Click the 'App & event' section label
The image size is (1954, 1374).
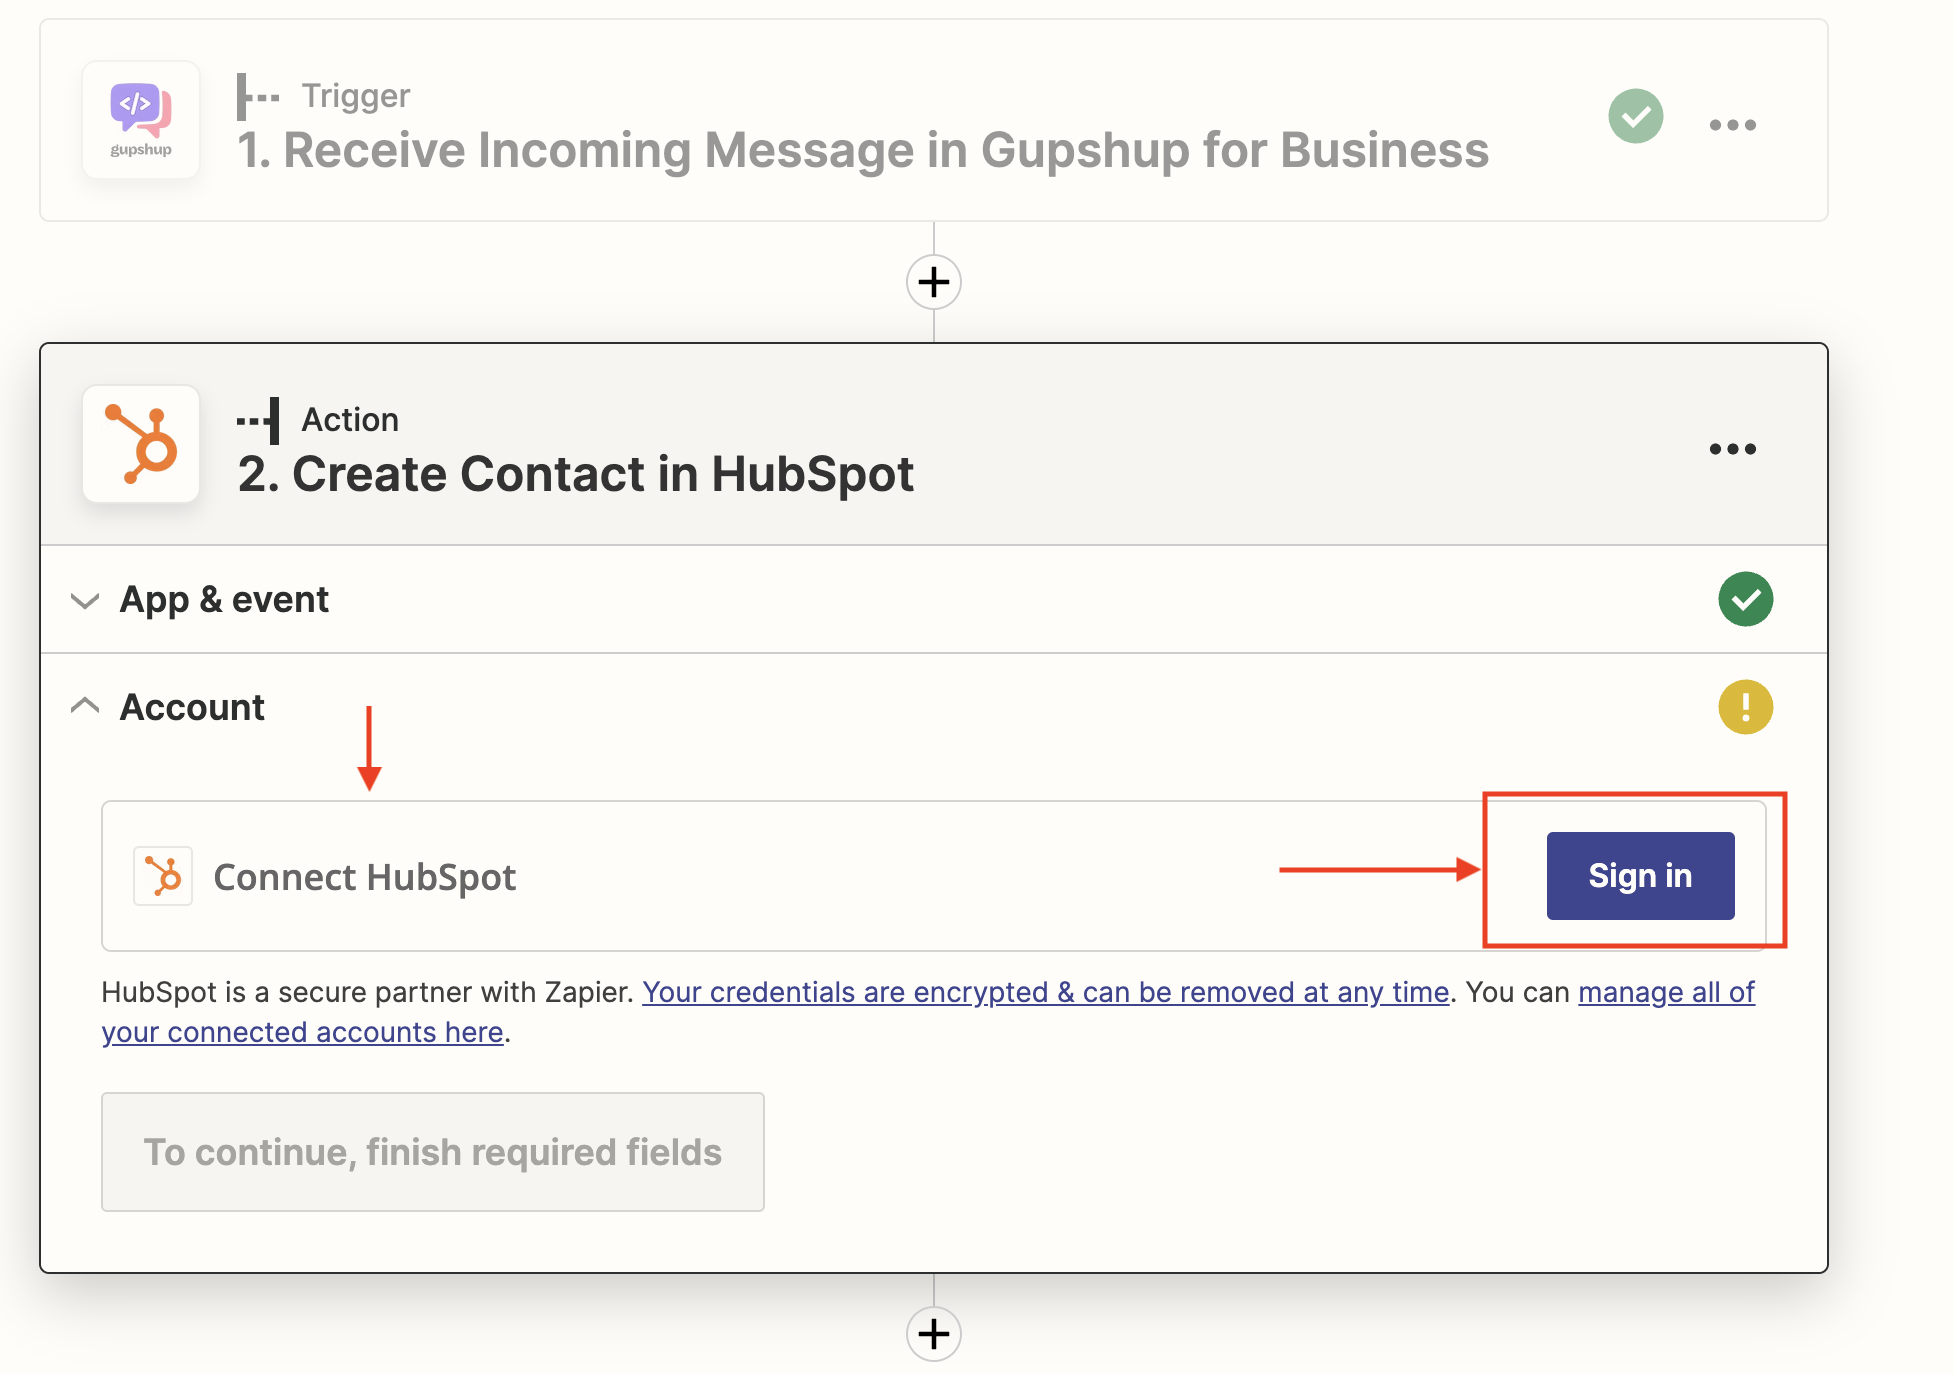pos(224,600)
